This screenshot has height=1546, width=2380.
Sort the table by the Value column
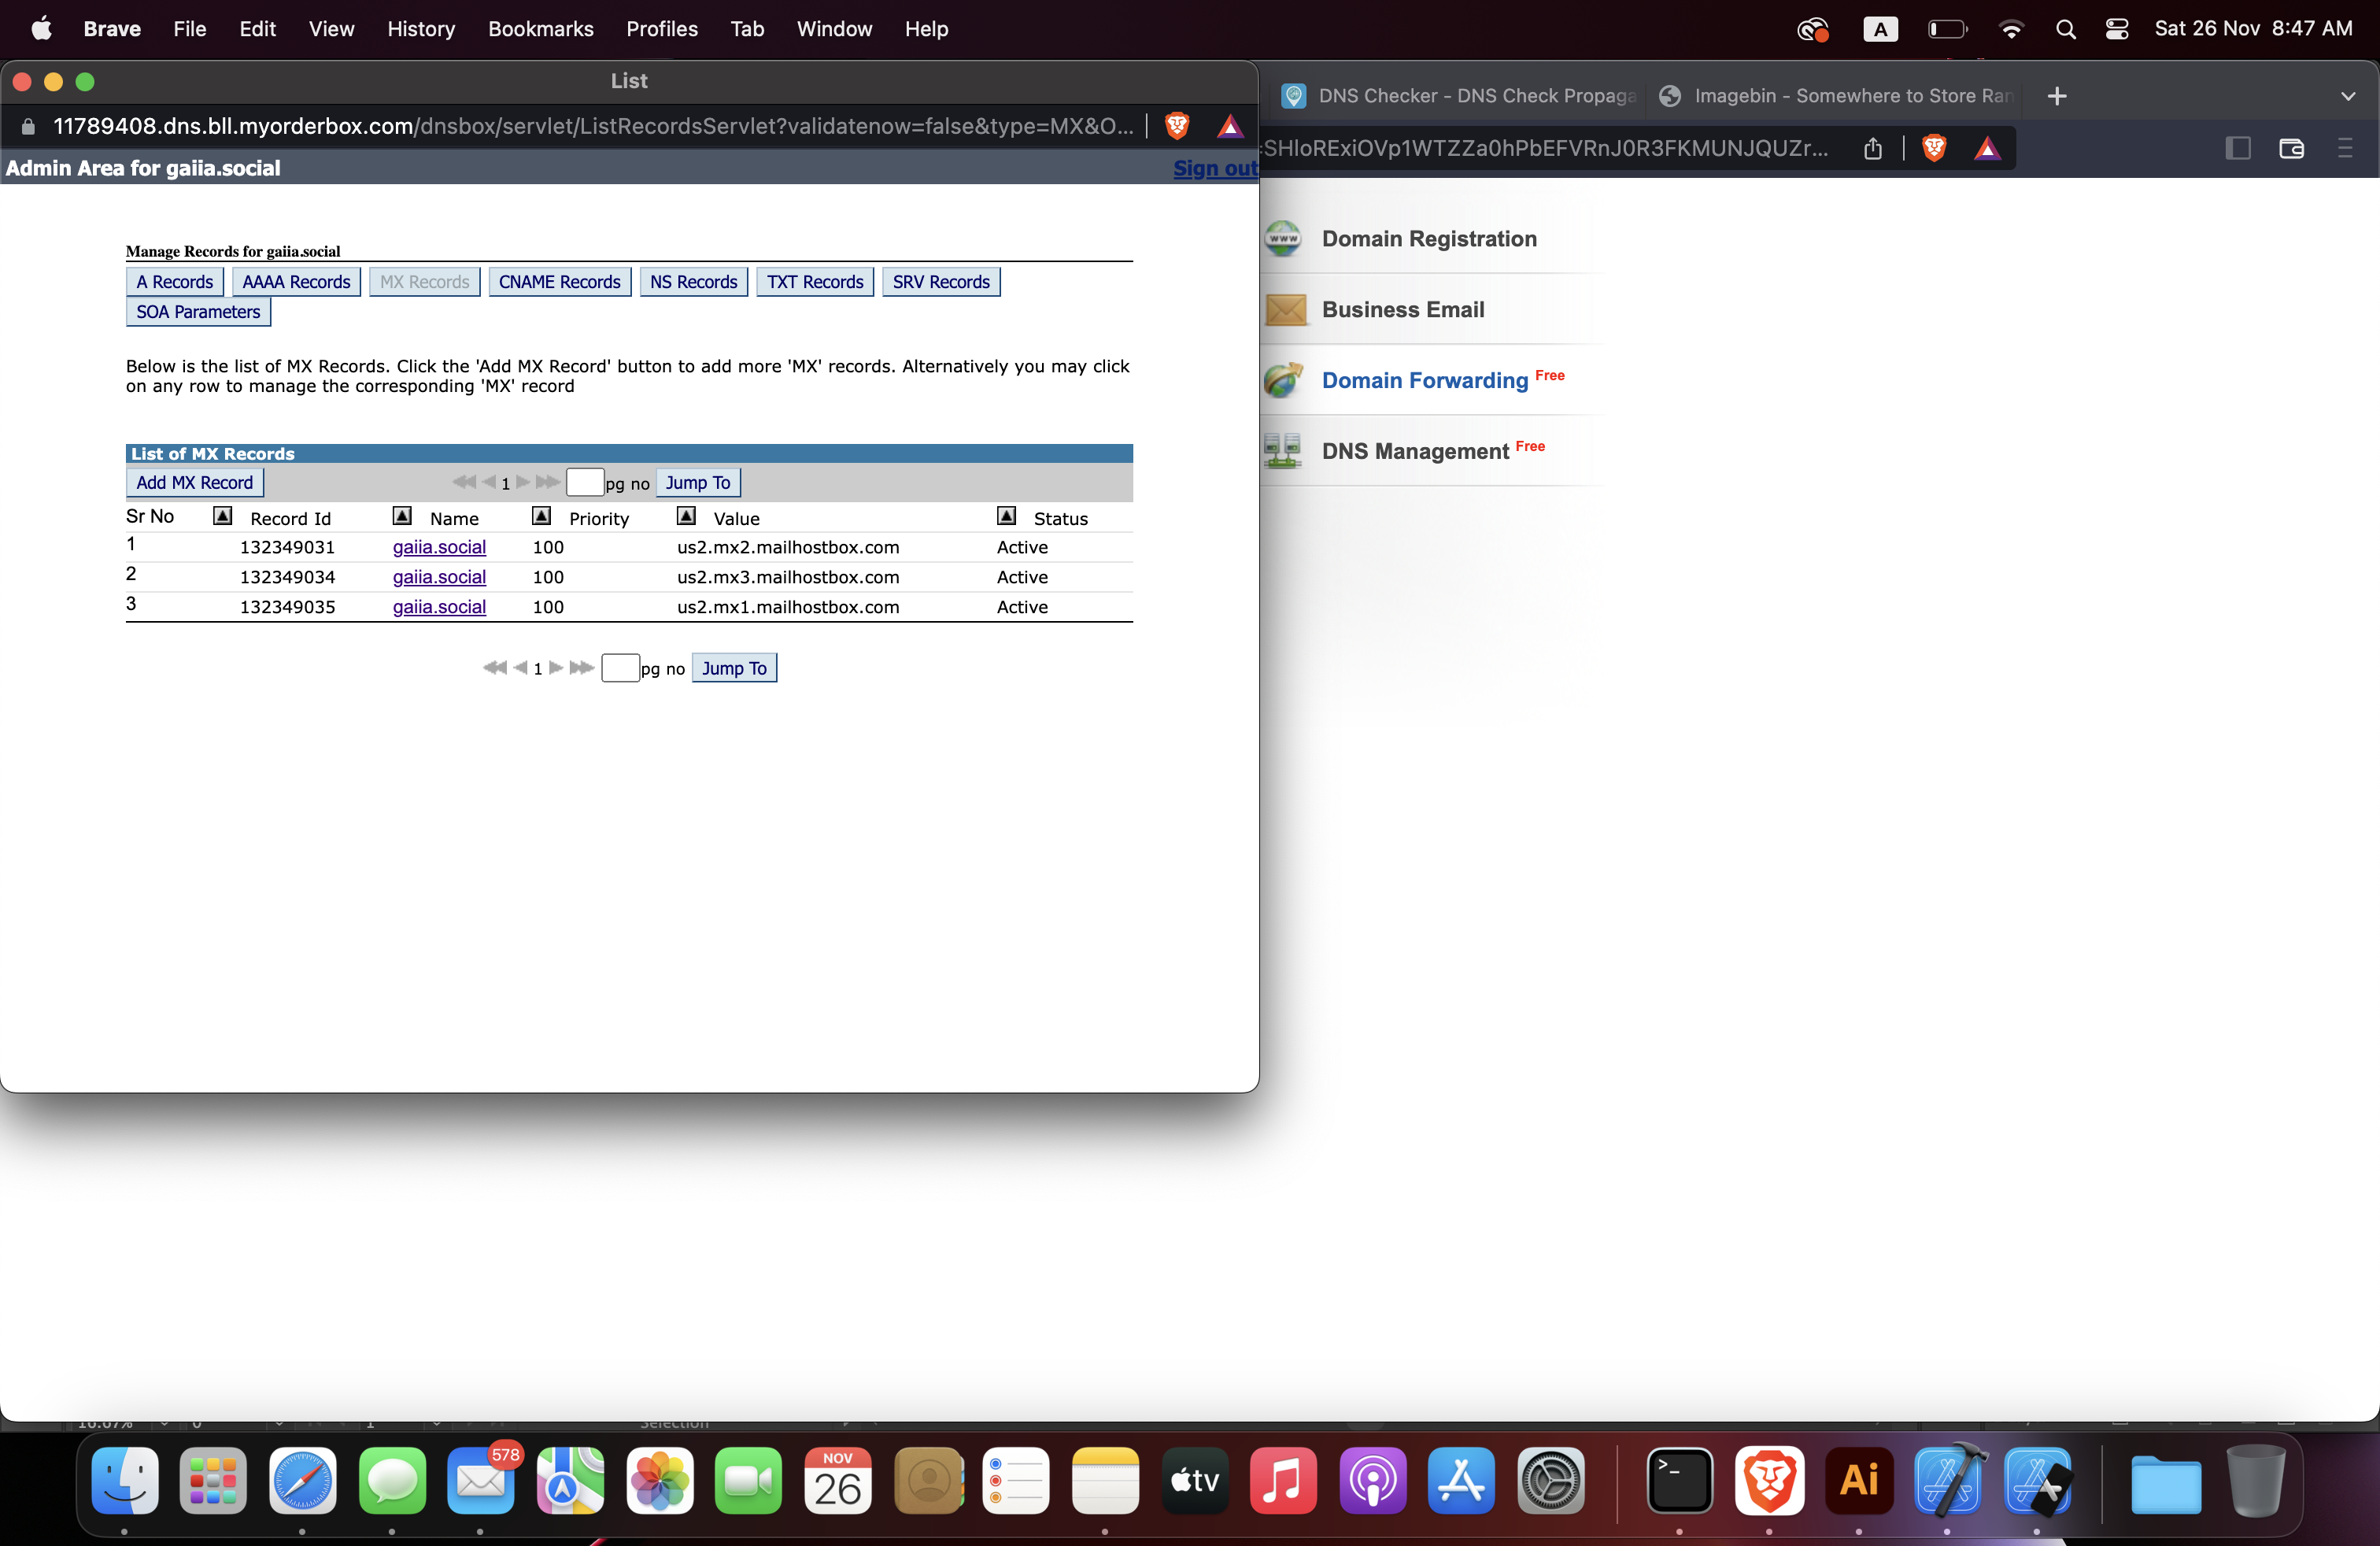(x=686, y=516)
